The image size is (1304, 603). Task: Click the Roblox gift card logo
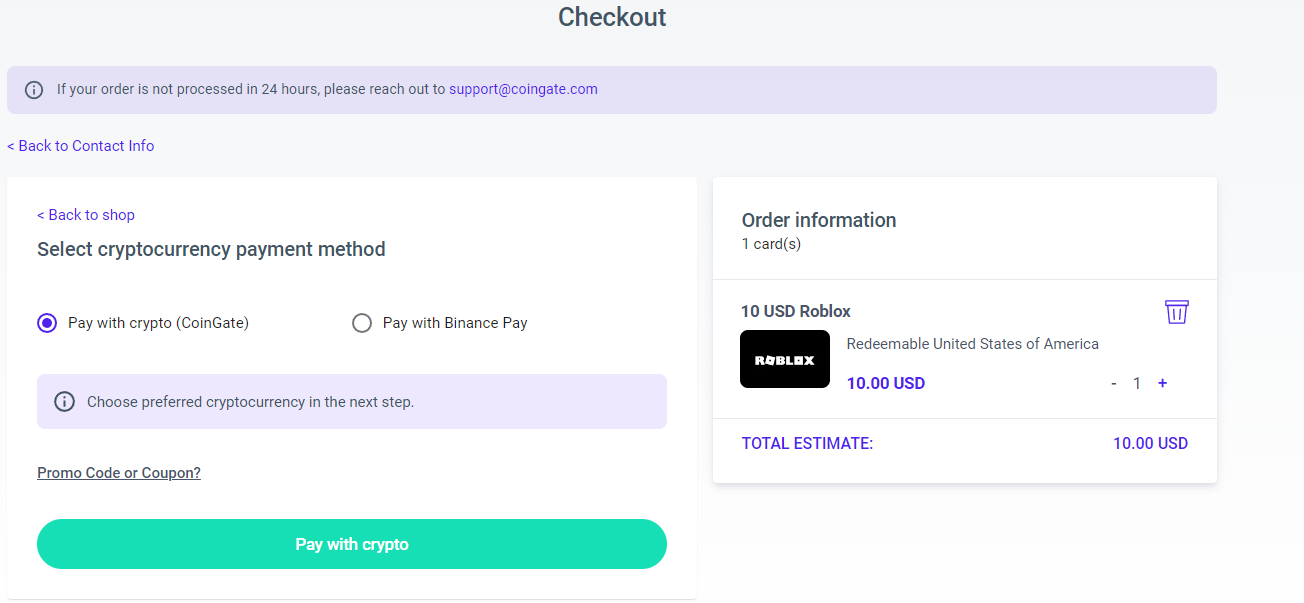pyautogui.click(x=785, y=359)
